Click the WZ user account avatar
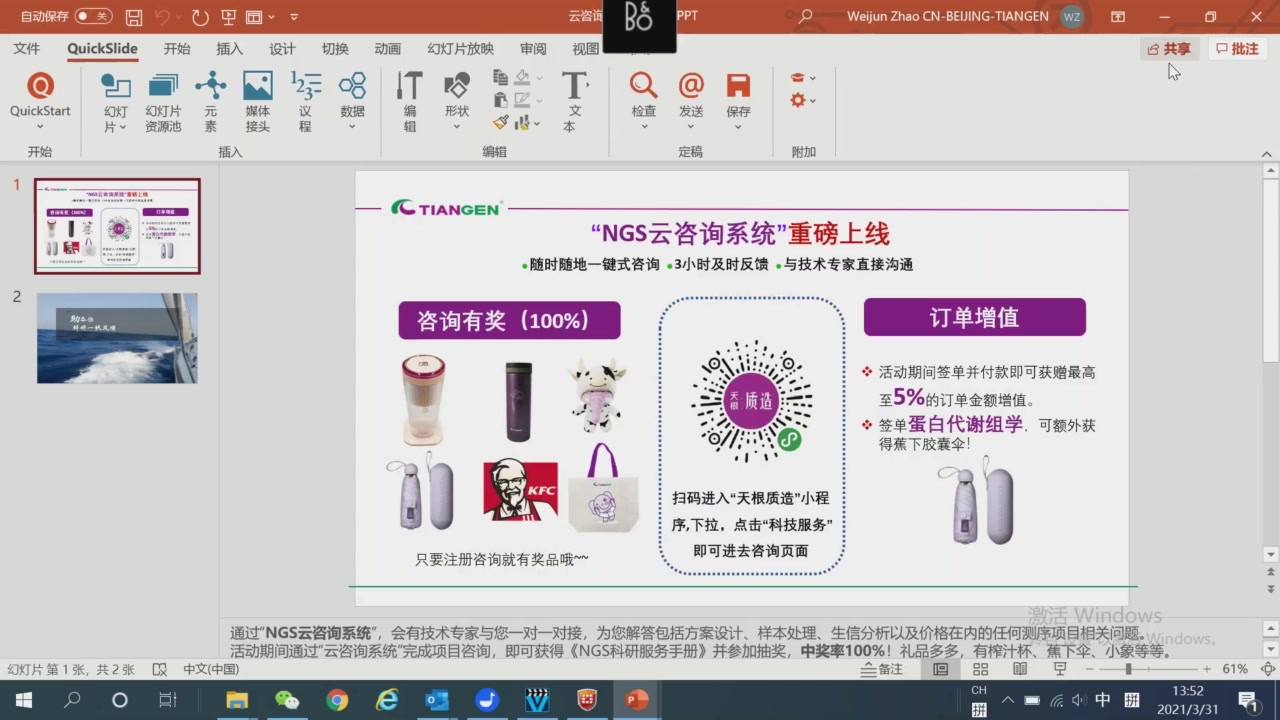 pos(1071,17)
